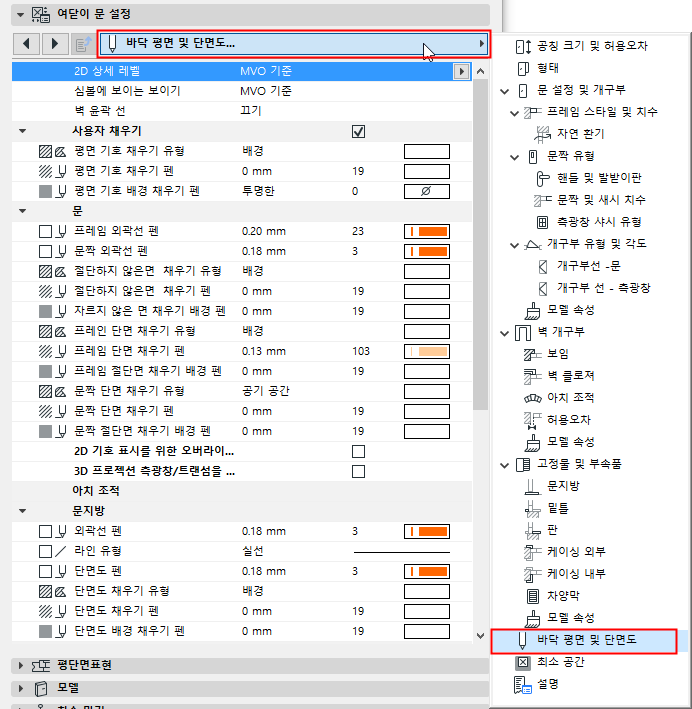The width and height of the screenshot is (692, 709).
Task: Collapse the 여닫이 문 설정 panel
Action: [20, 14]
